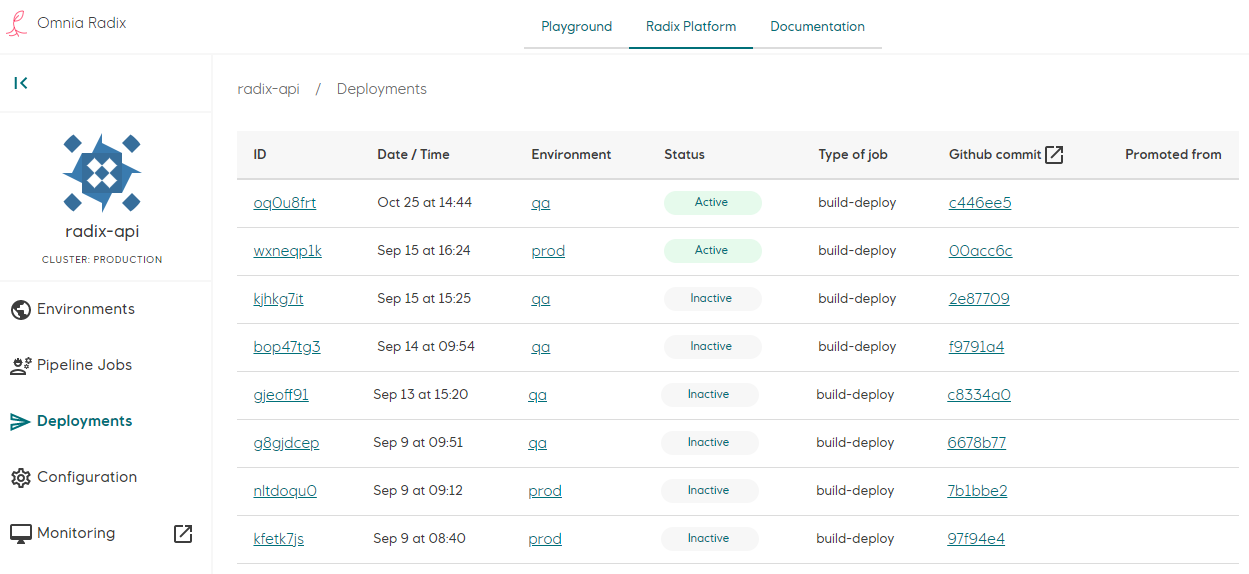The width and height of the screenshot is (1249, 574).
Task: Click Inactive status badge in kjhkg7it row
Action: tap(713, 299)
